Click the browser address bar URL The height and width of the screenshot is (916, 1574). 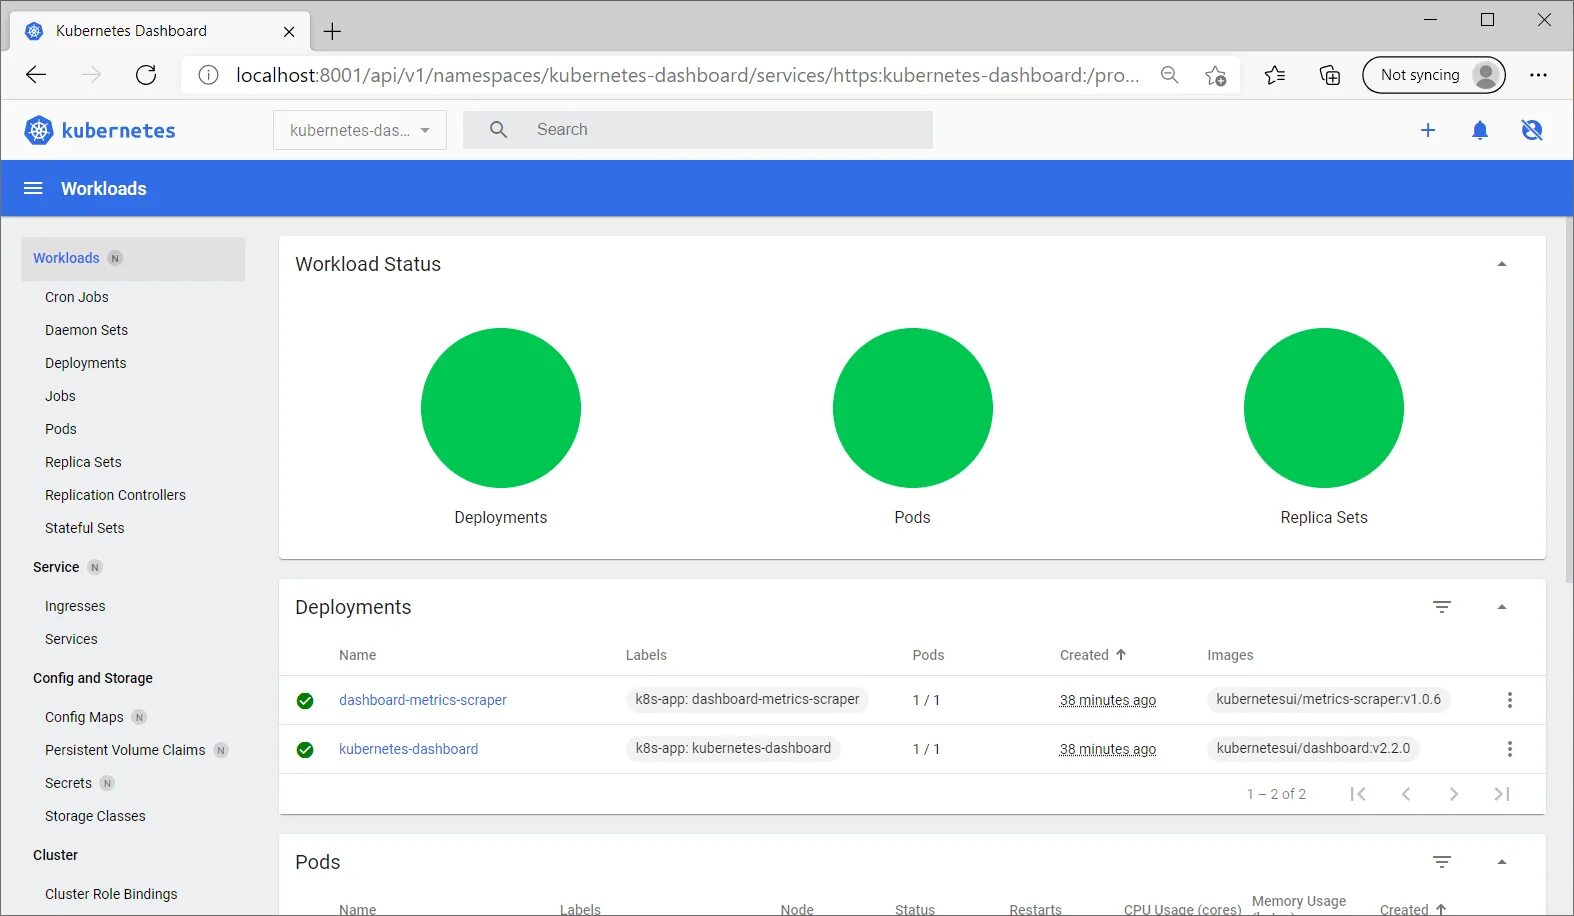click(687, 75)
